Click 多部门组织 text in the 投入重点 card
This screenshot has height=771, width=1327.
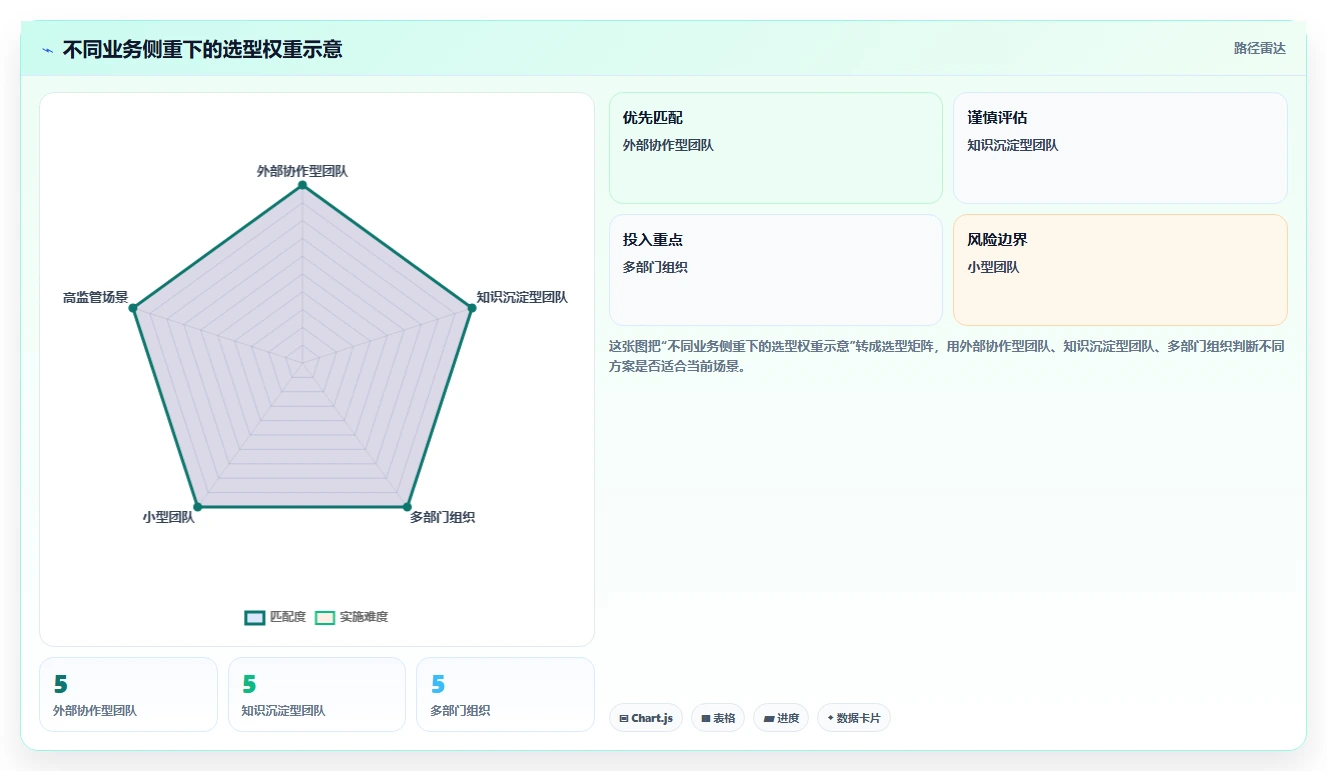655,267
